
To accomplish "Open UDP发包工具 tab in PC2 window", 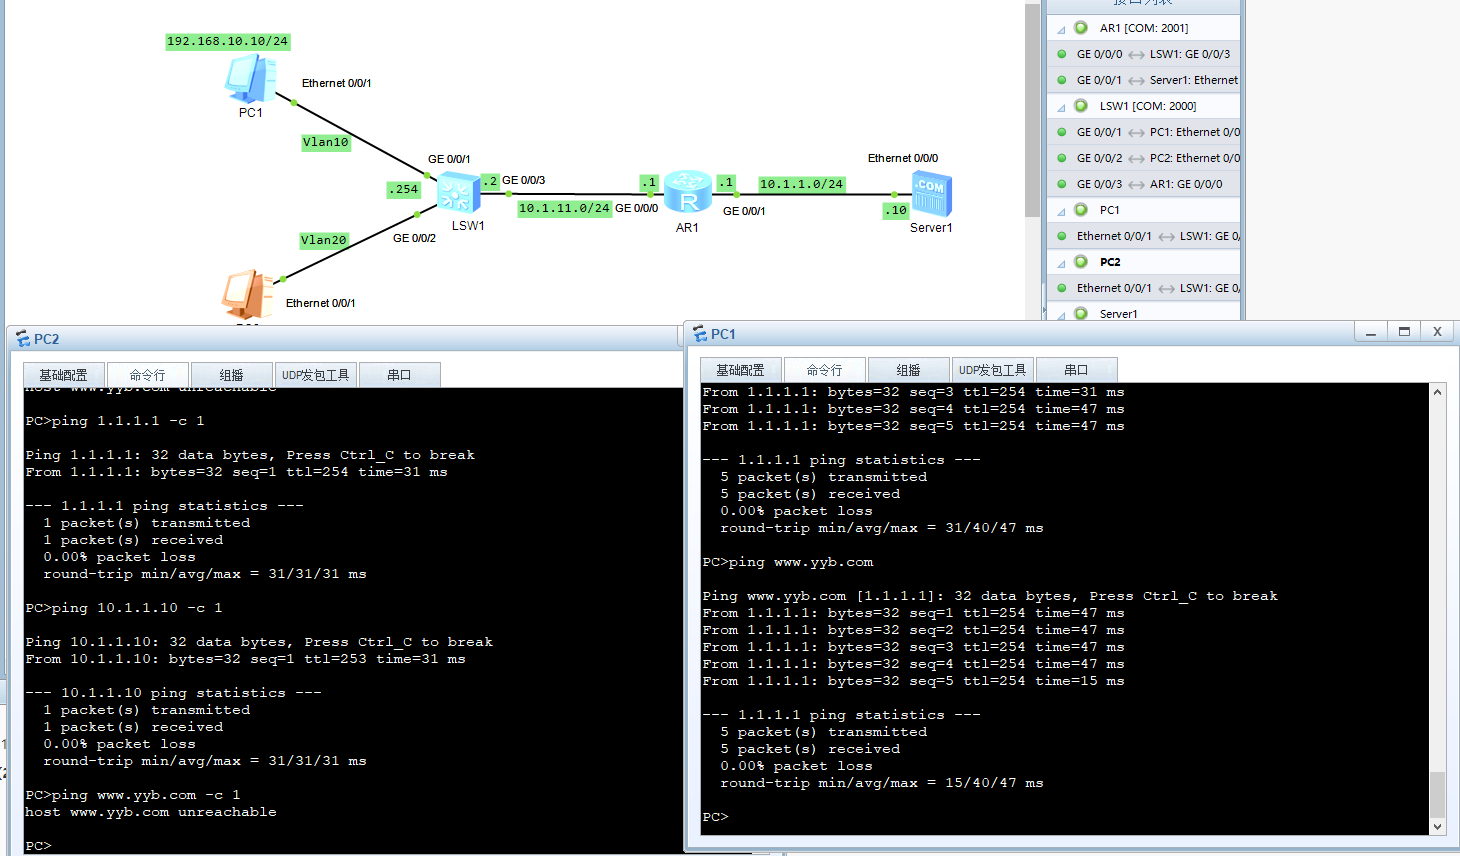I will click(x=315, y=375).
